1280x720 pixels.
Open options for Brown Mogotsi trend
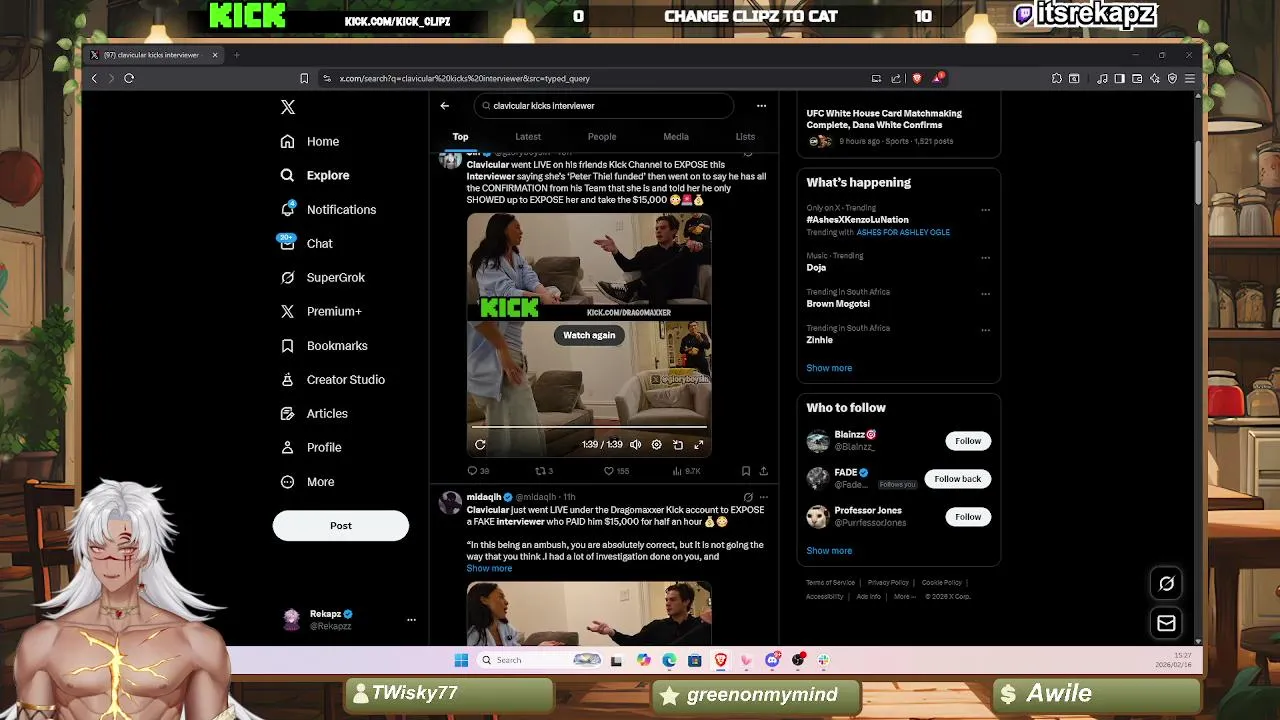click(985, 294)
